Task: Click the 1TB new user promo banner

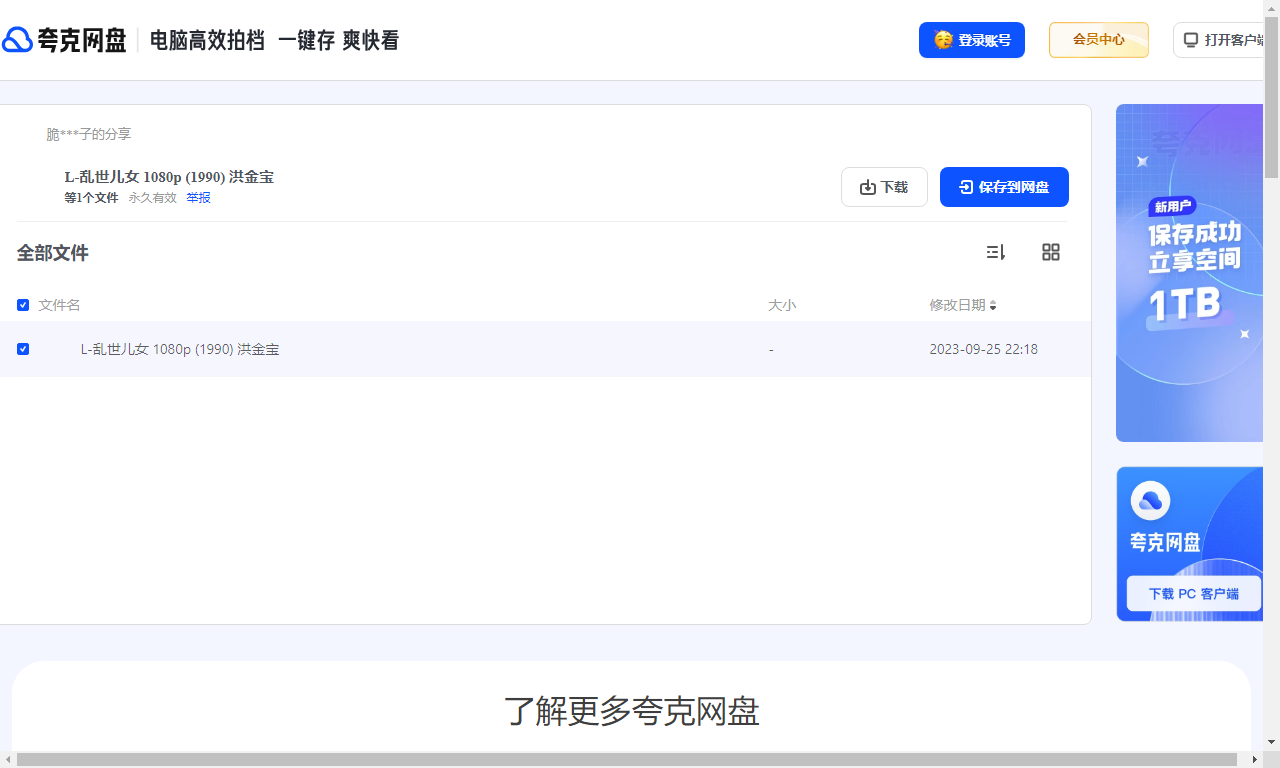Action: (x=1190, y=273)
